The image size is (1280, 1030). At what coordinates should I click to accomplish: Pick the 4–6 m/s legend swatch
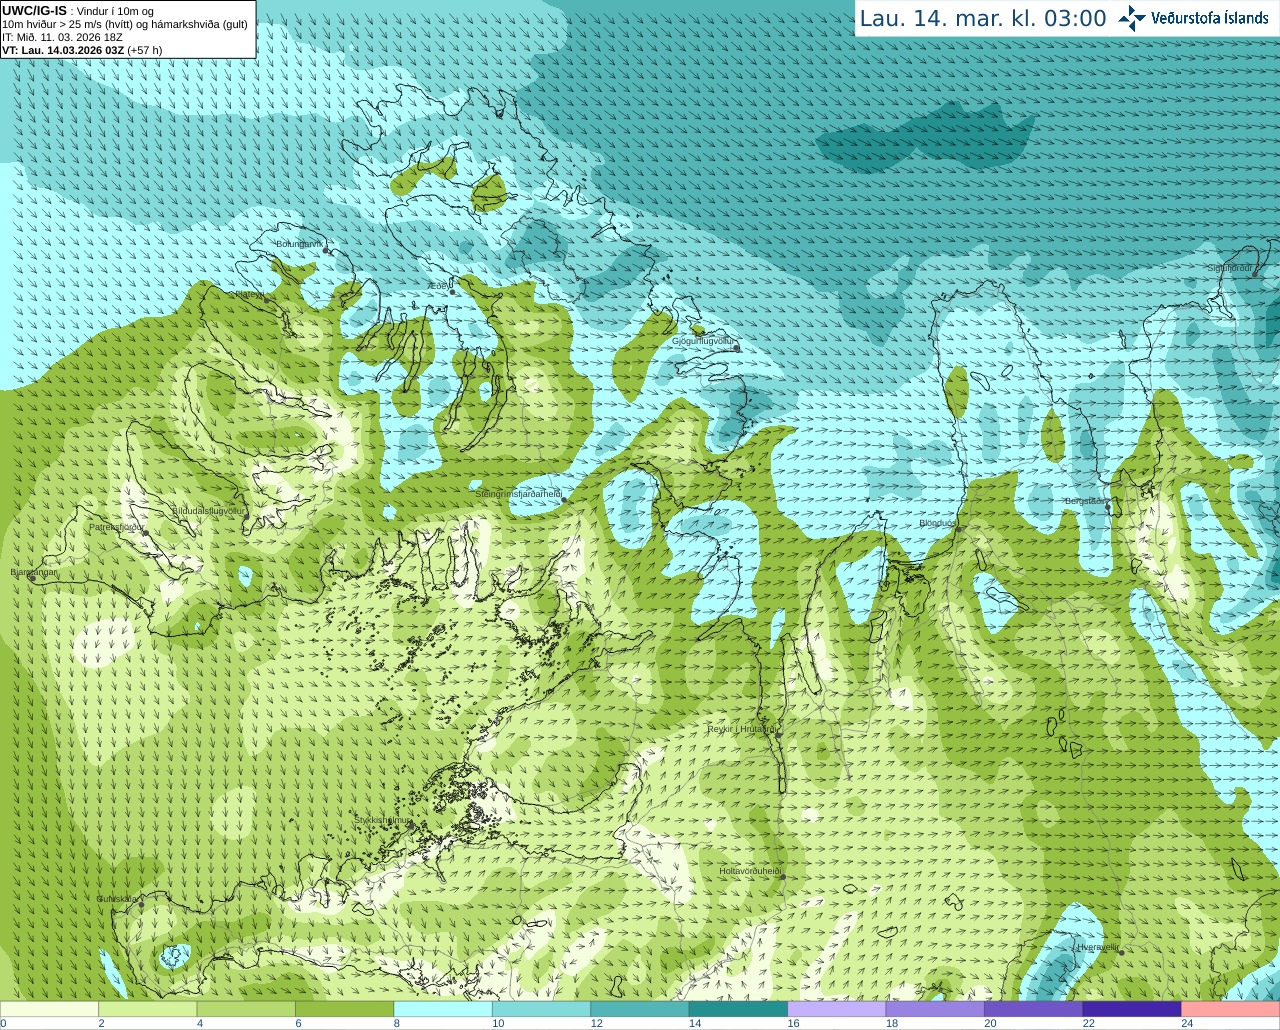pos(246,1009)
